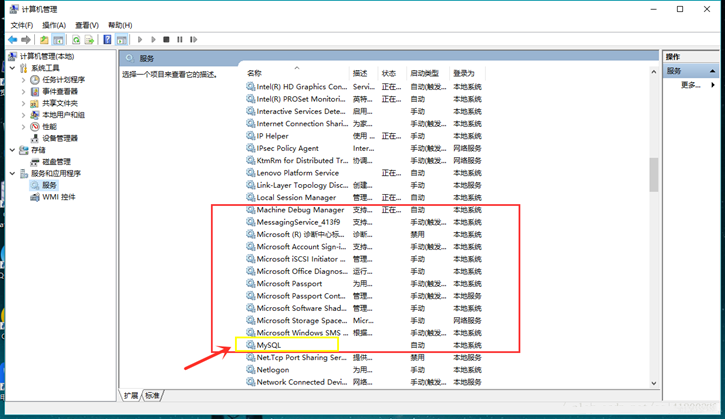725x419 pixels.
Task: Collapse the 服务和应用程序 tree node
Action: 13,173
